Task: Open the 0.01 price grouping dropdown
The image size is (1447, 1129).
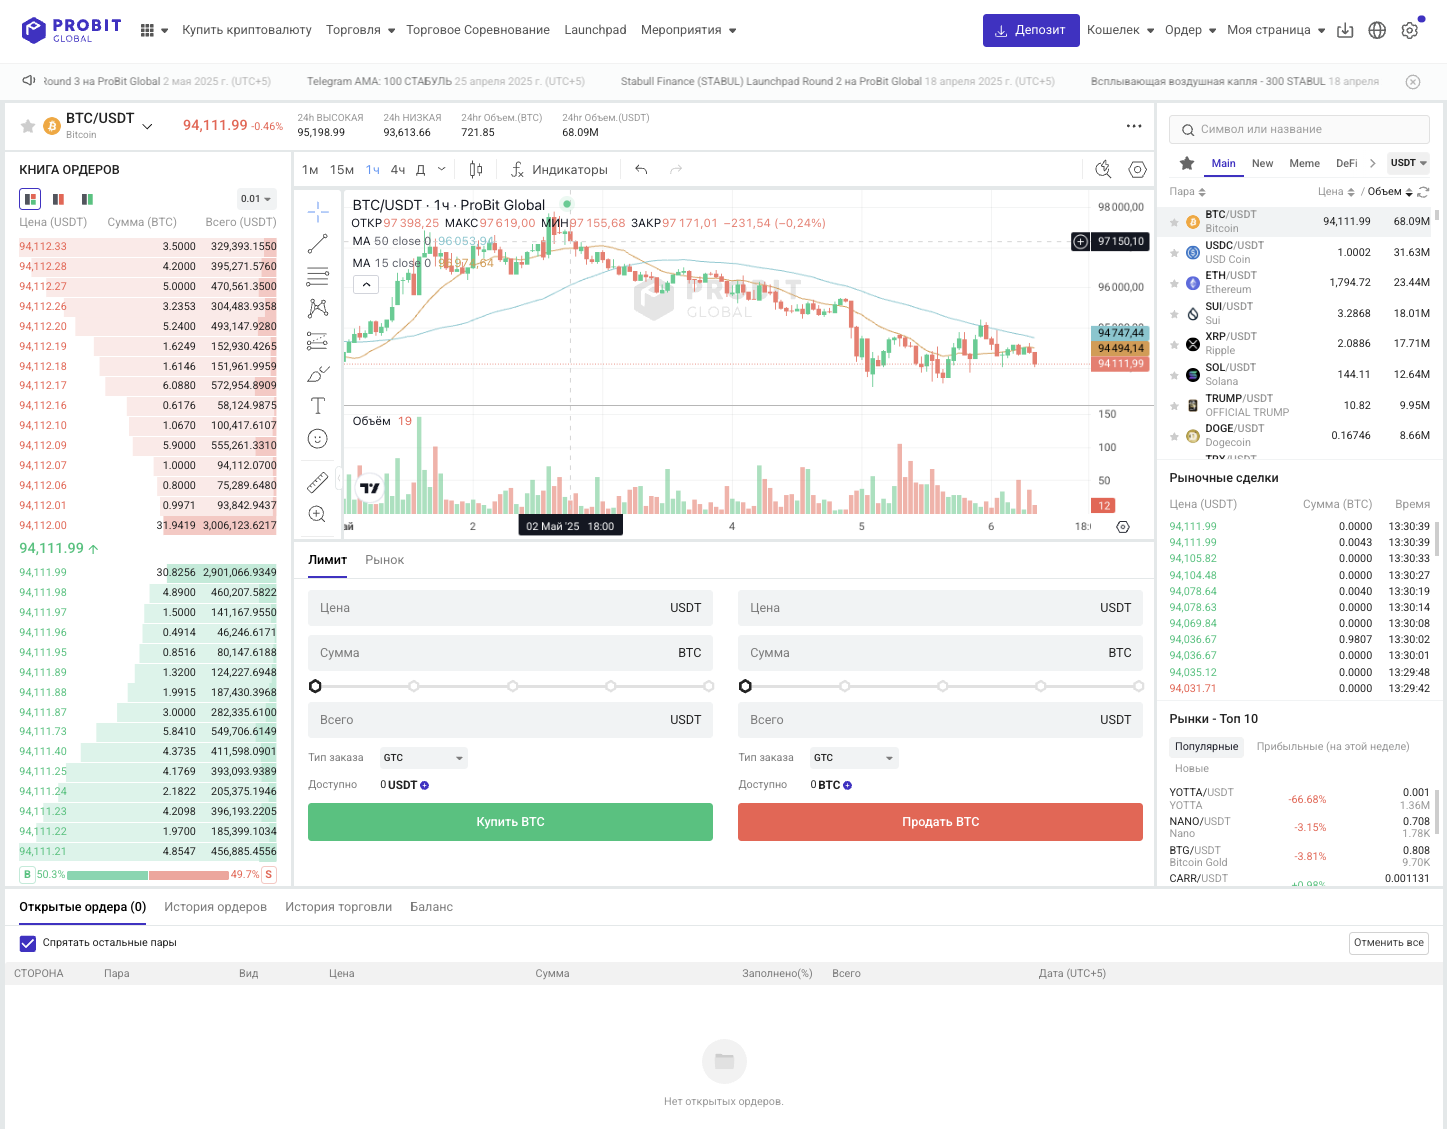Action: 256,199
